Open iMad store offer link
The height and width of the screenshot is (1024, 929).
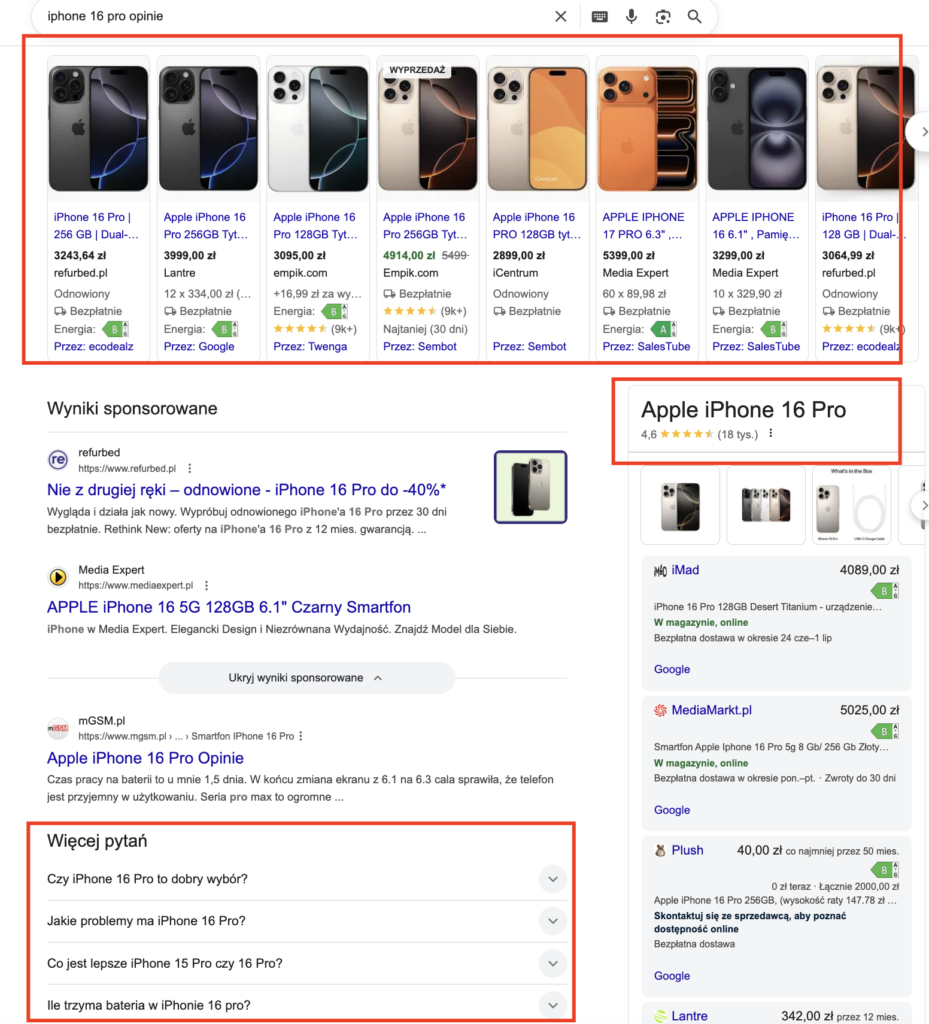click(x=685, y=570)
